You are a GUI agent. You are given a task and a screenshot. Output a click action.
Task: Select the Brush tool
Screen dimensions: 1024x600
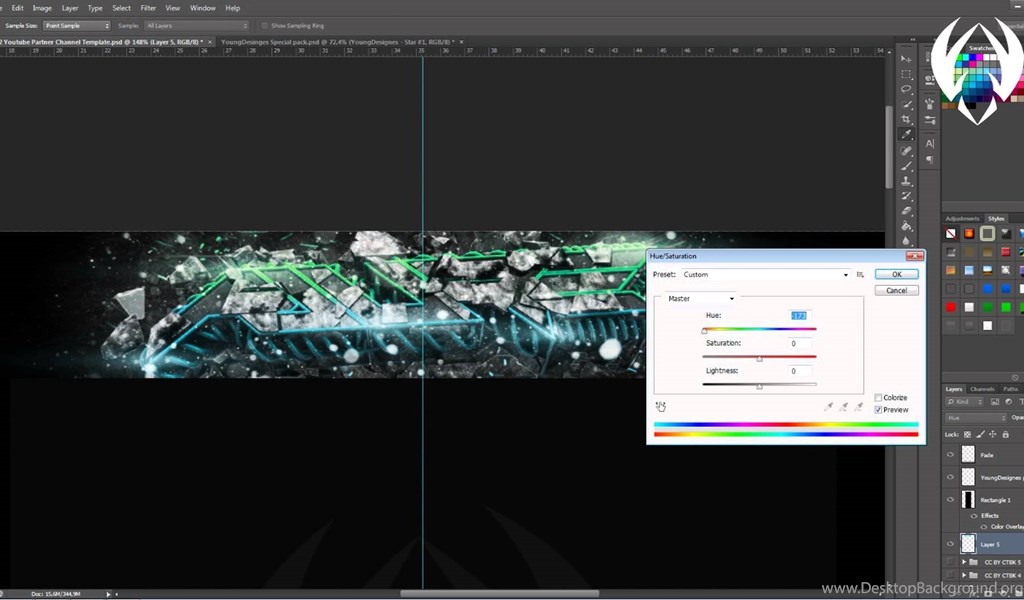click(x=906, y=166)
